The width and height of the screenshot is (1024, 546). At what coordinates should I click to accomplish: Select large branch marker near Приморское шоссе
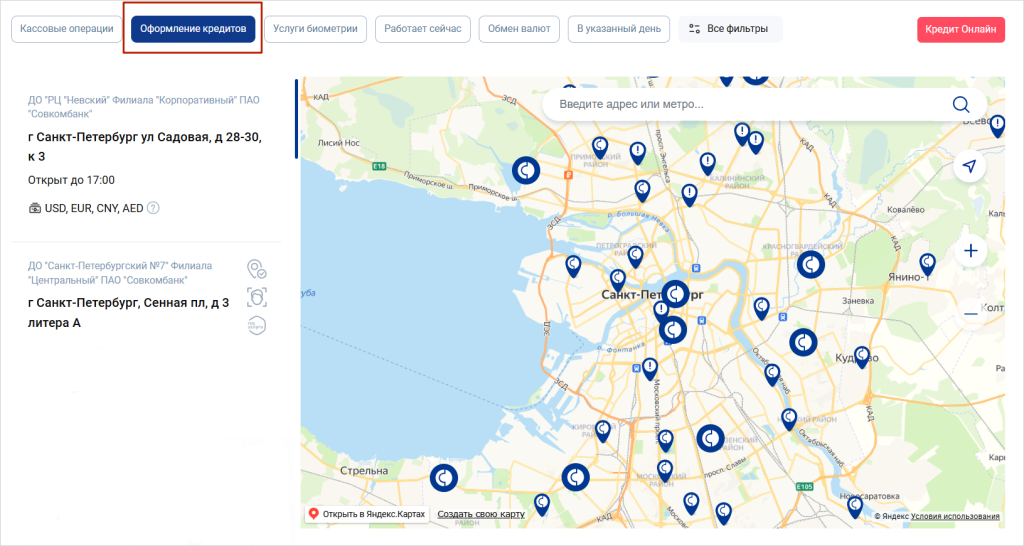click(x=526, y=170)
